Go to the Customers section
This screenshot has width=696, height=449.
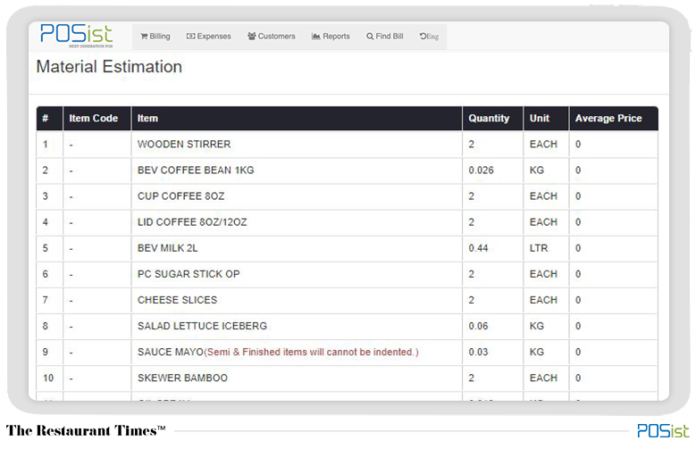pyautogui.click(x=271, y=36)
